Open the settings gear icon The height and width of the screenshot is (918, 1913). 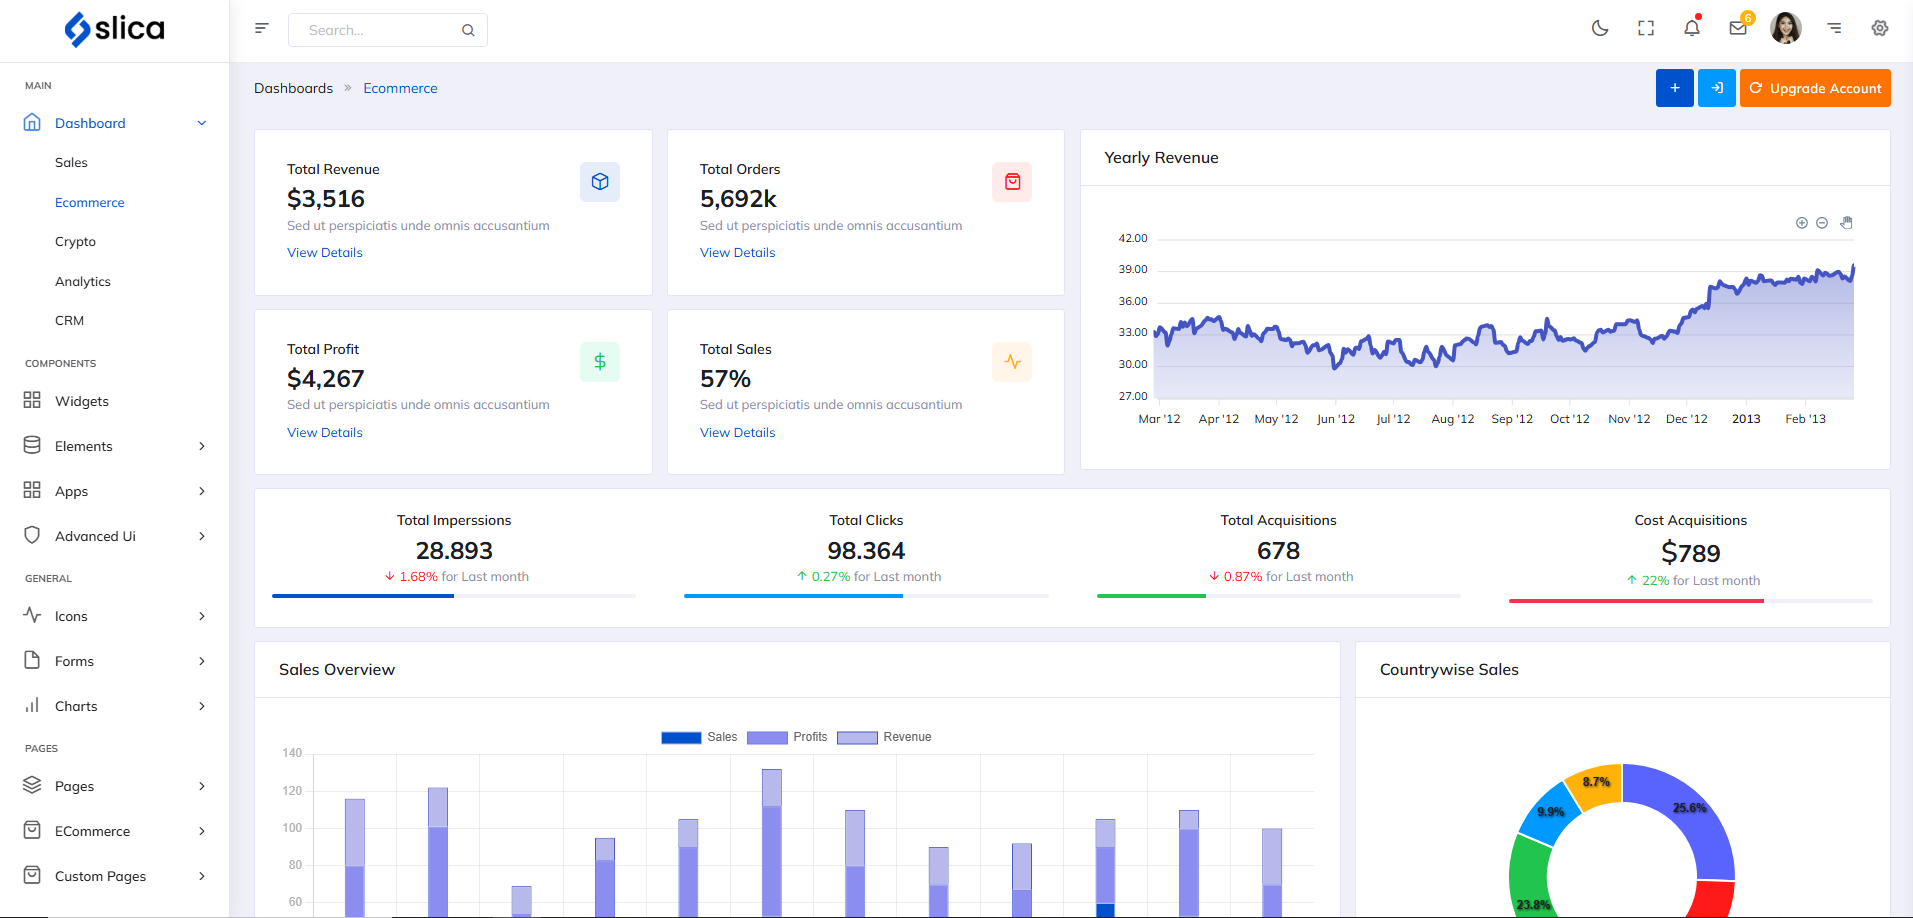(1880, 29)
